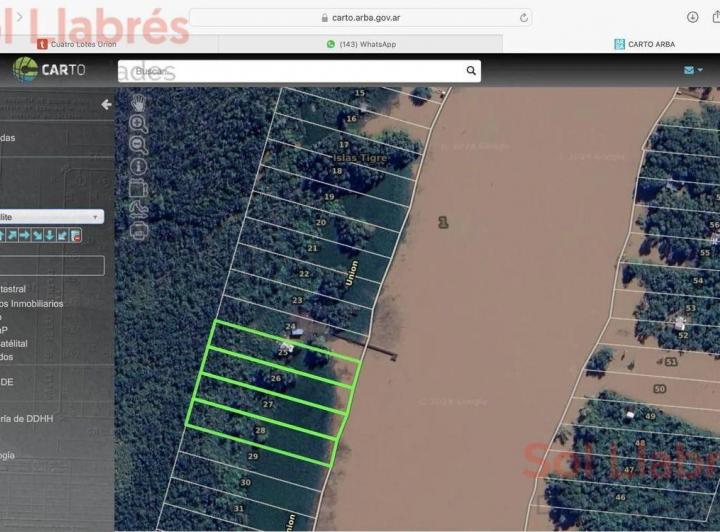Viewport: 720px width, 532px height.
Task: Click the Islas Tigre map label
Action: pyautogui.click(x=360, y=158)
